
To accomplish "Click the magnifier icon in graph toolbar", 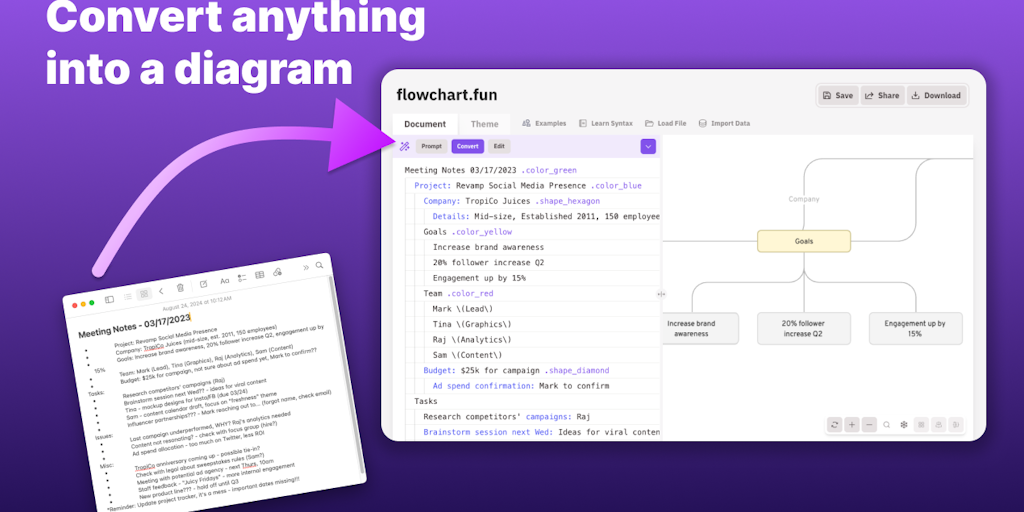I will tap(887, 424).
